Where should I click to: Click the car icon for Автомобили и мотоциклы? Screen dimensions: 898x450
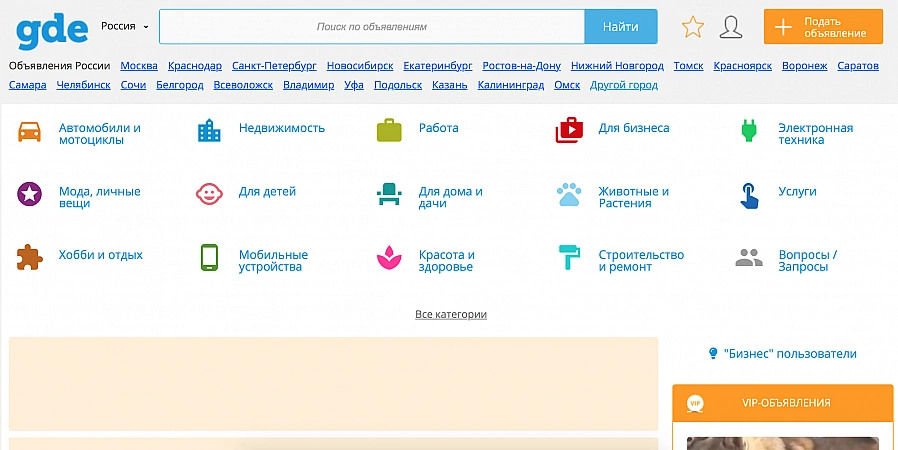30,131
